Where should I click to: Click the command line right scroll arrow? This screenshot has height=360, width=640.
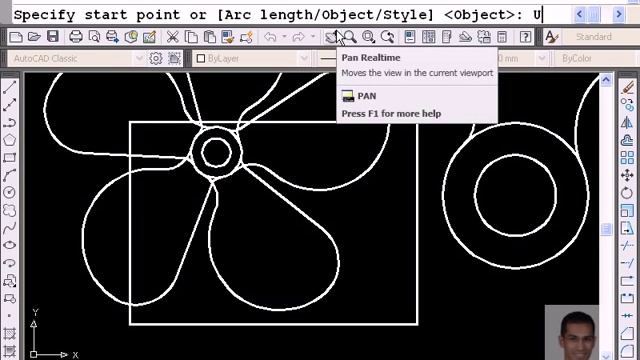click(x=618, y=15)
